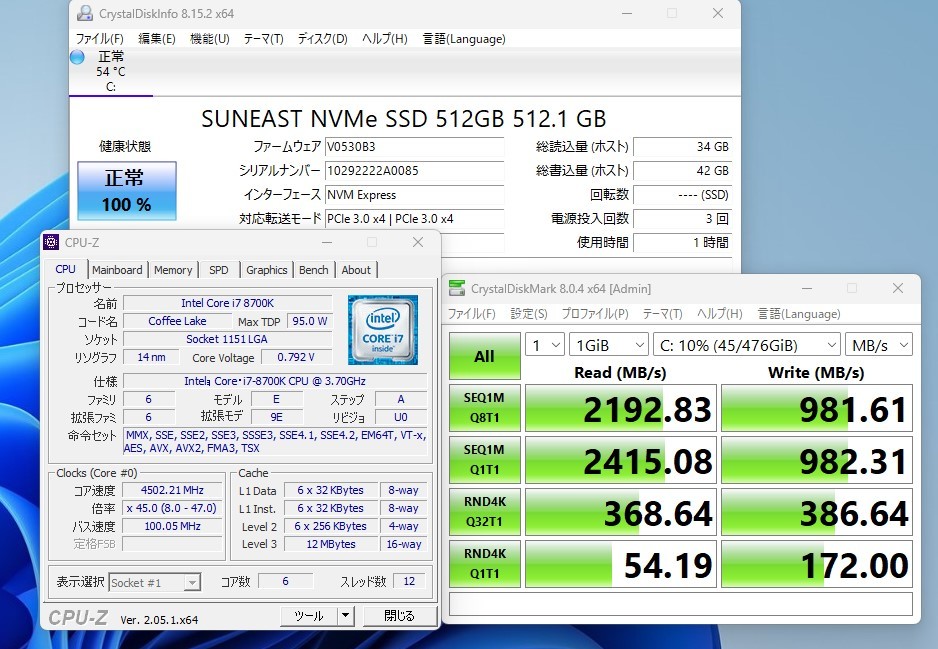
Task: Click the firmware field V0530B3
Action: (x=414, y=147)
